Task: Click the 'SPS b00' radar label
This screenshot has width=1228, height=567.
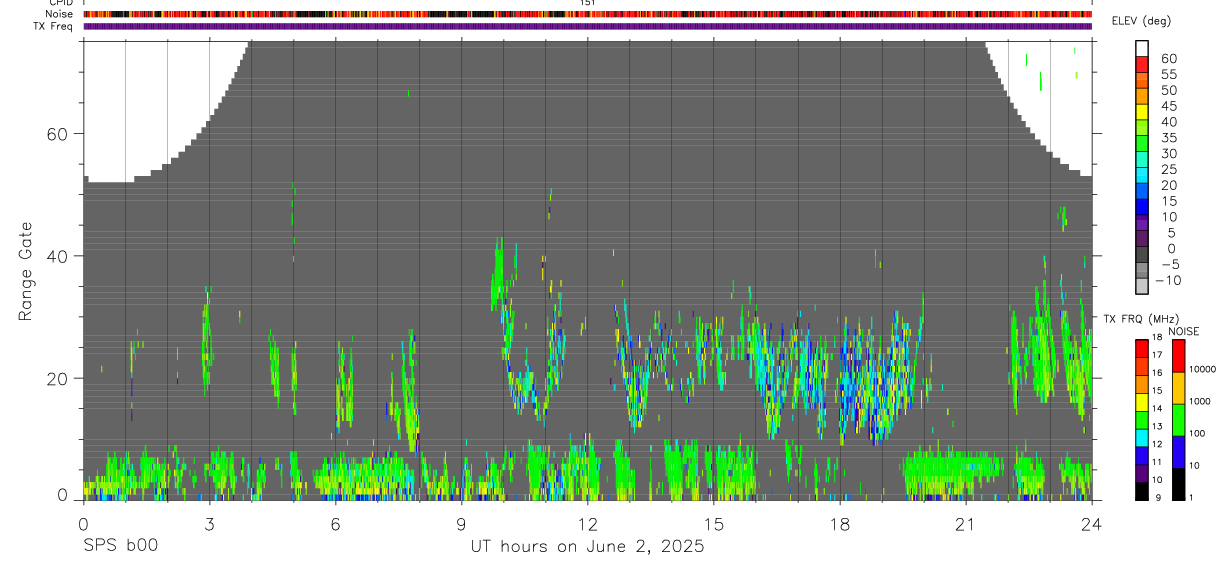Action: pos(120,547)
